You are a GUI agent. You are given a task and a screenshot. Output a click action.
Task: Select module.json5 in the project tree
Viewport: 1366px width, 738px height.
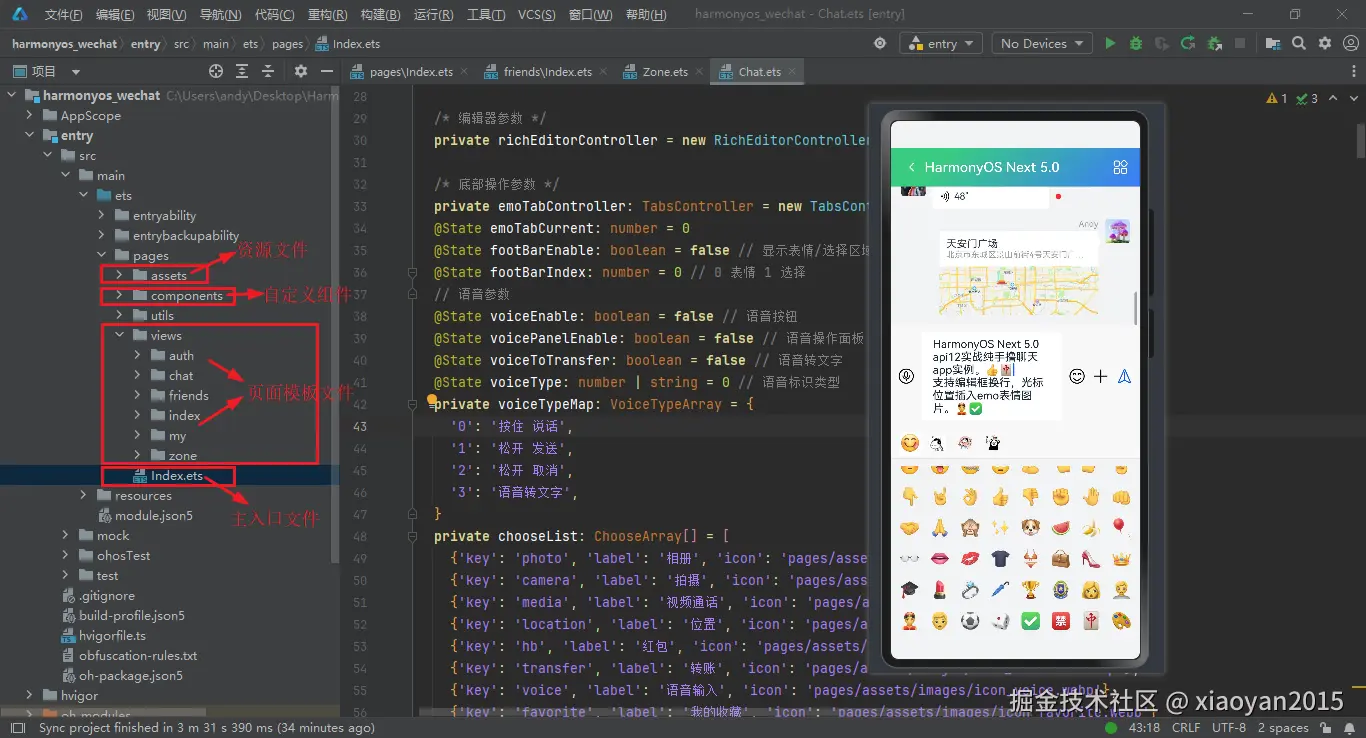[154, 516]
